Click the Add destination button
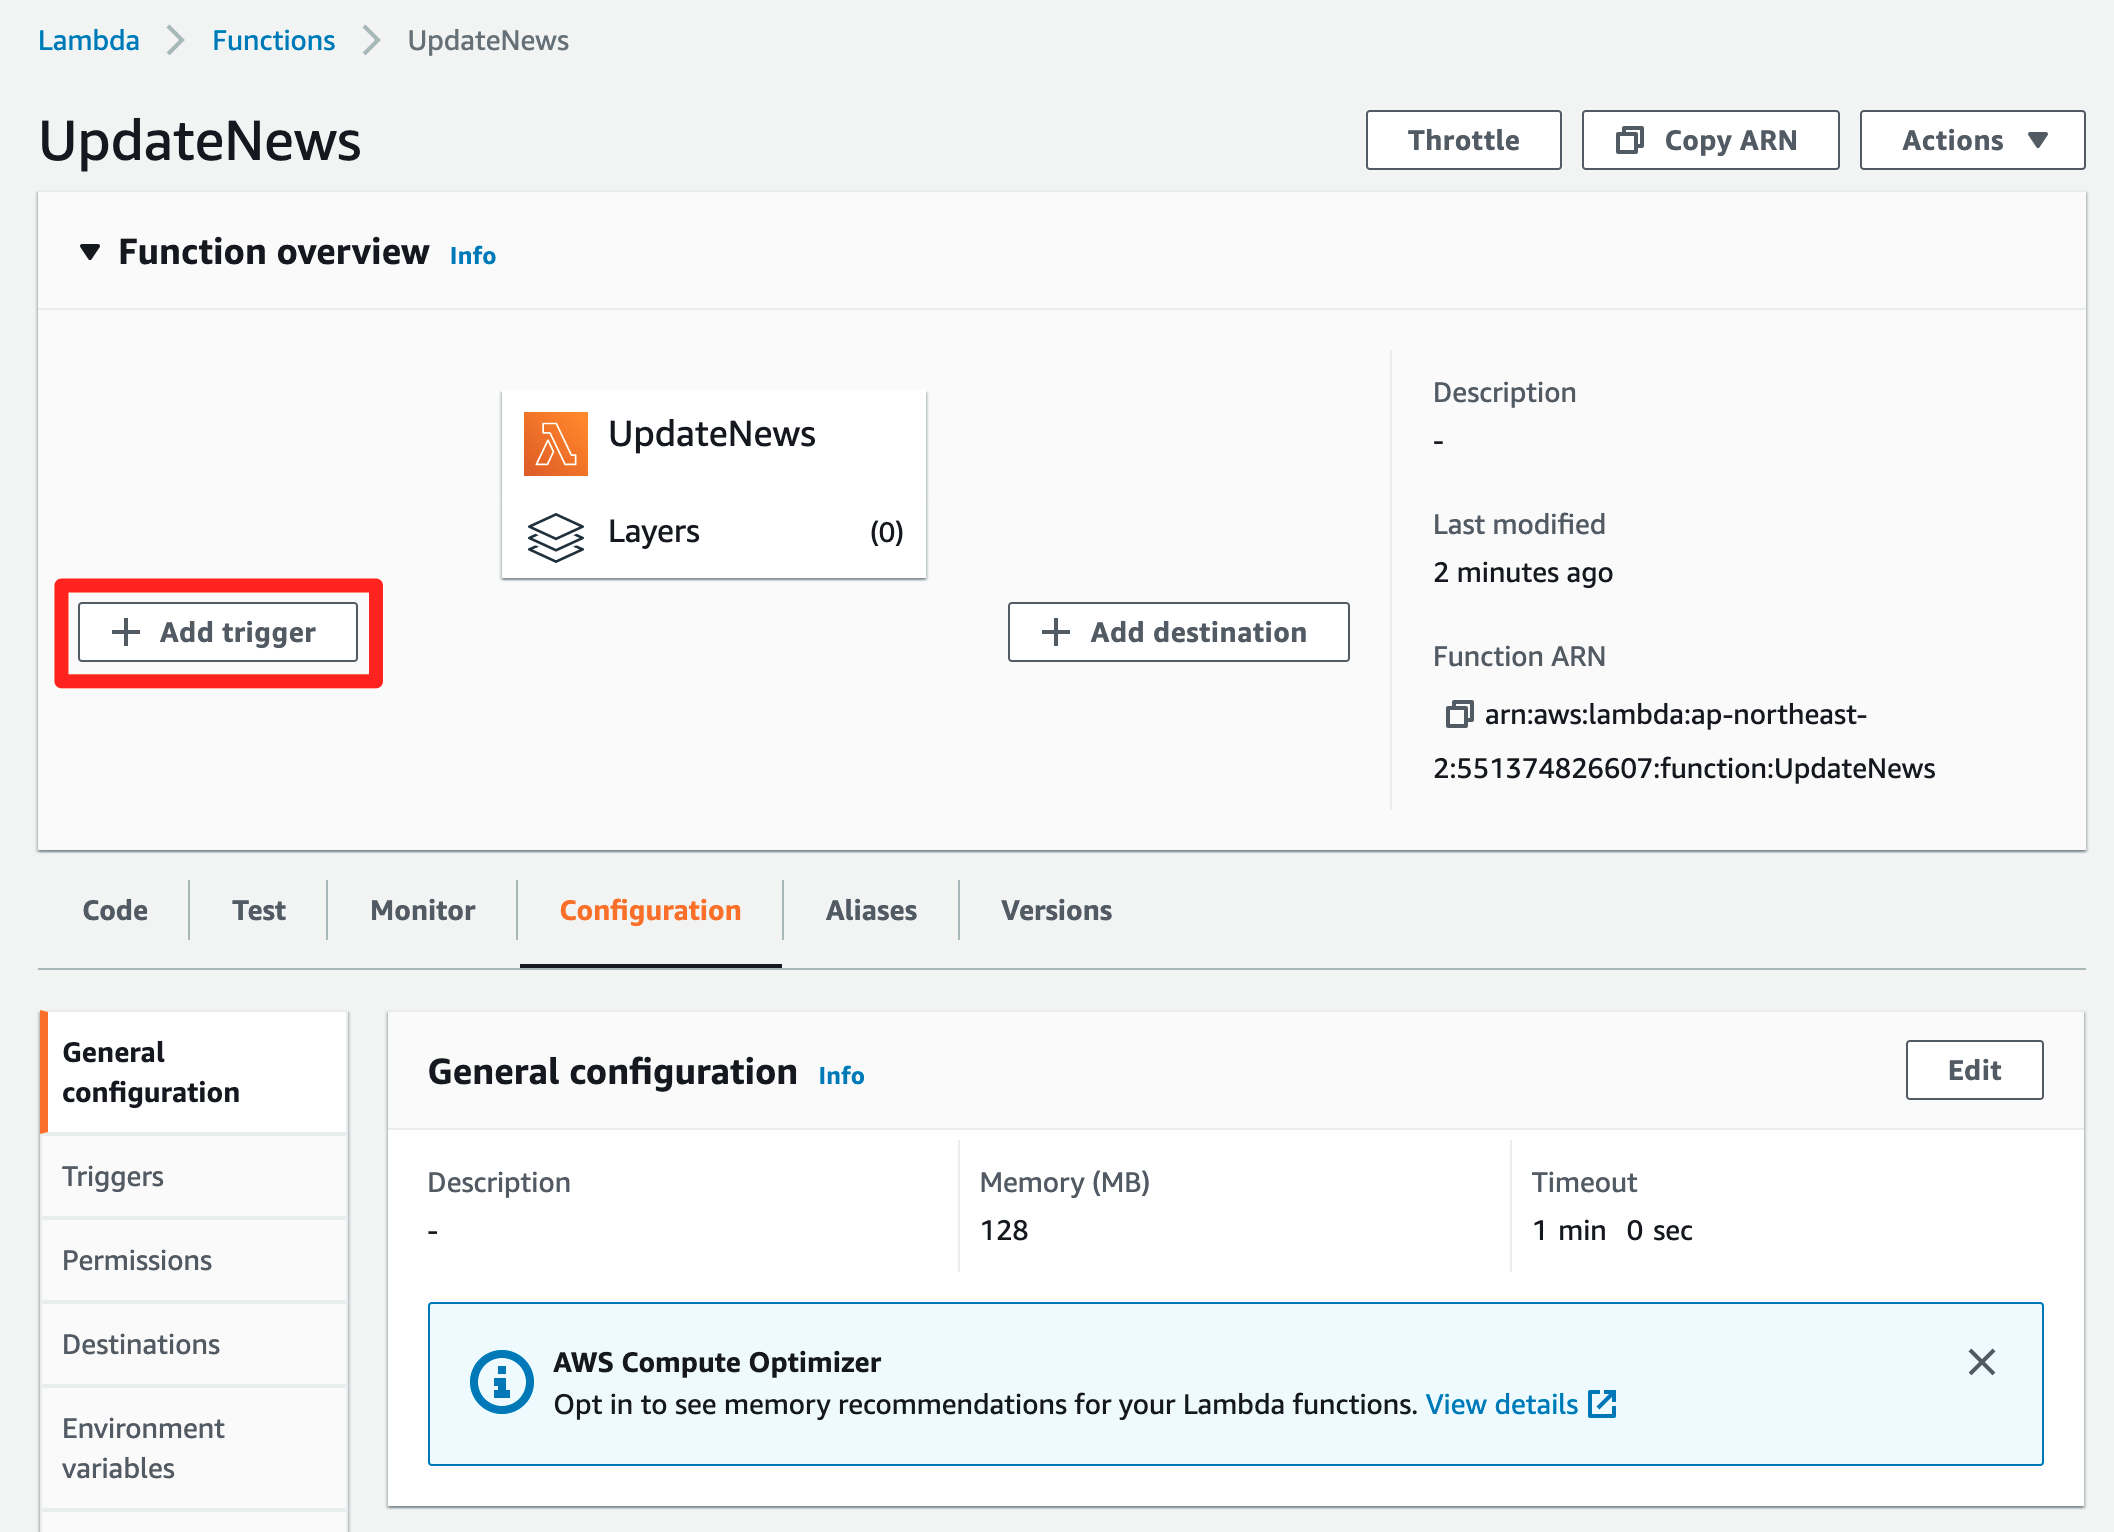 click(x=1178, y=632)
